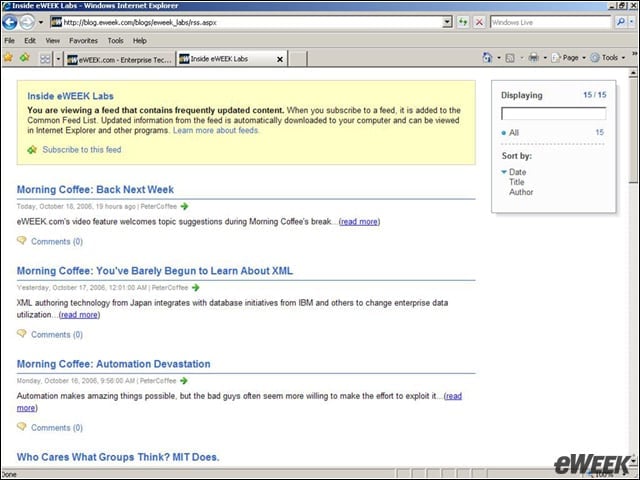Viewport: 640px width, 480px height.
Task: Open the View menu
Action: [53, 40]
